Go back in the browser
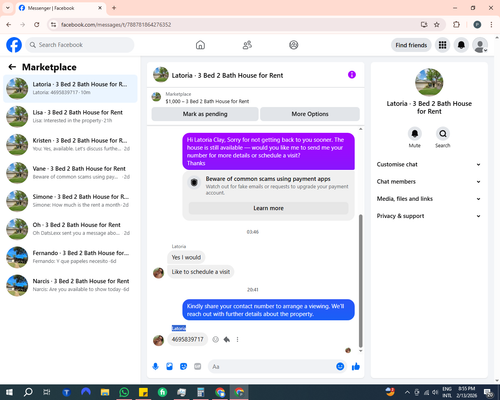This screenshot has height=400, width=500. pyautogui.click(x=9, y=25)
